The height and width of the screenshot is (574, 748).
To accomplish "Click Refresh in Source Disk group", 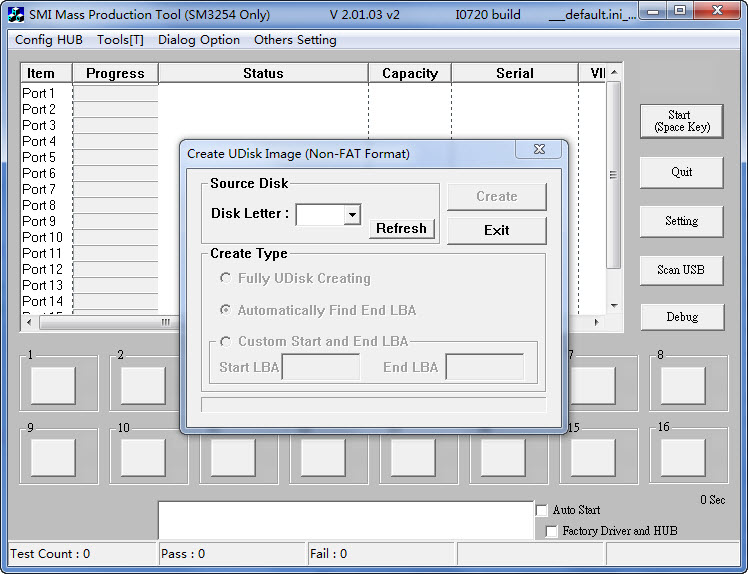I will [401, 229].
